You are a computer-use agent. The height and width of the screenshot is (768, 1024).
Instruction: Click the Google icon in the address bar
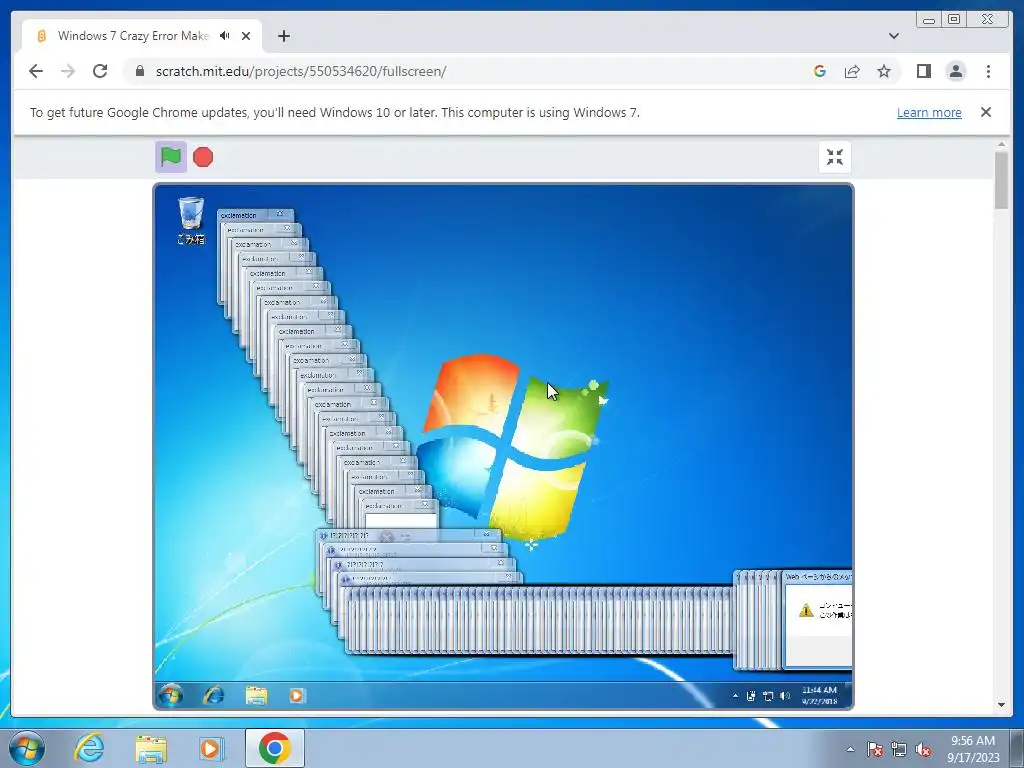[x=820, y=71]
